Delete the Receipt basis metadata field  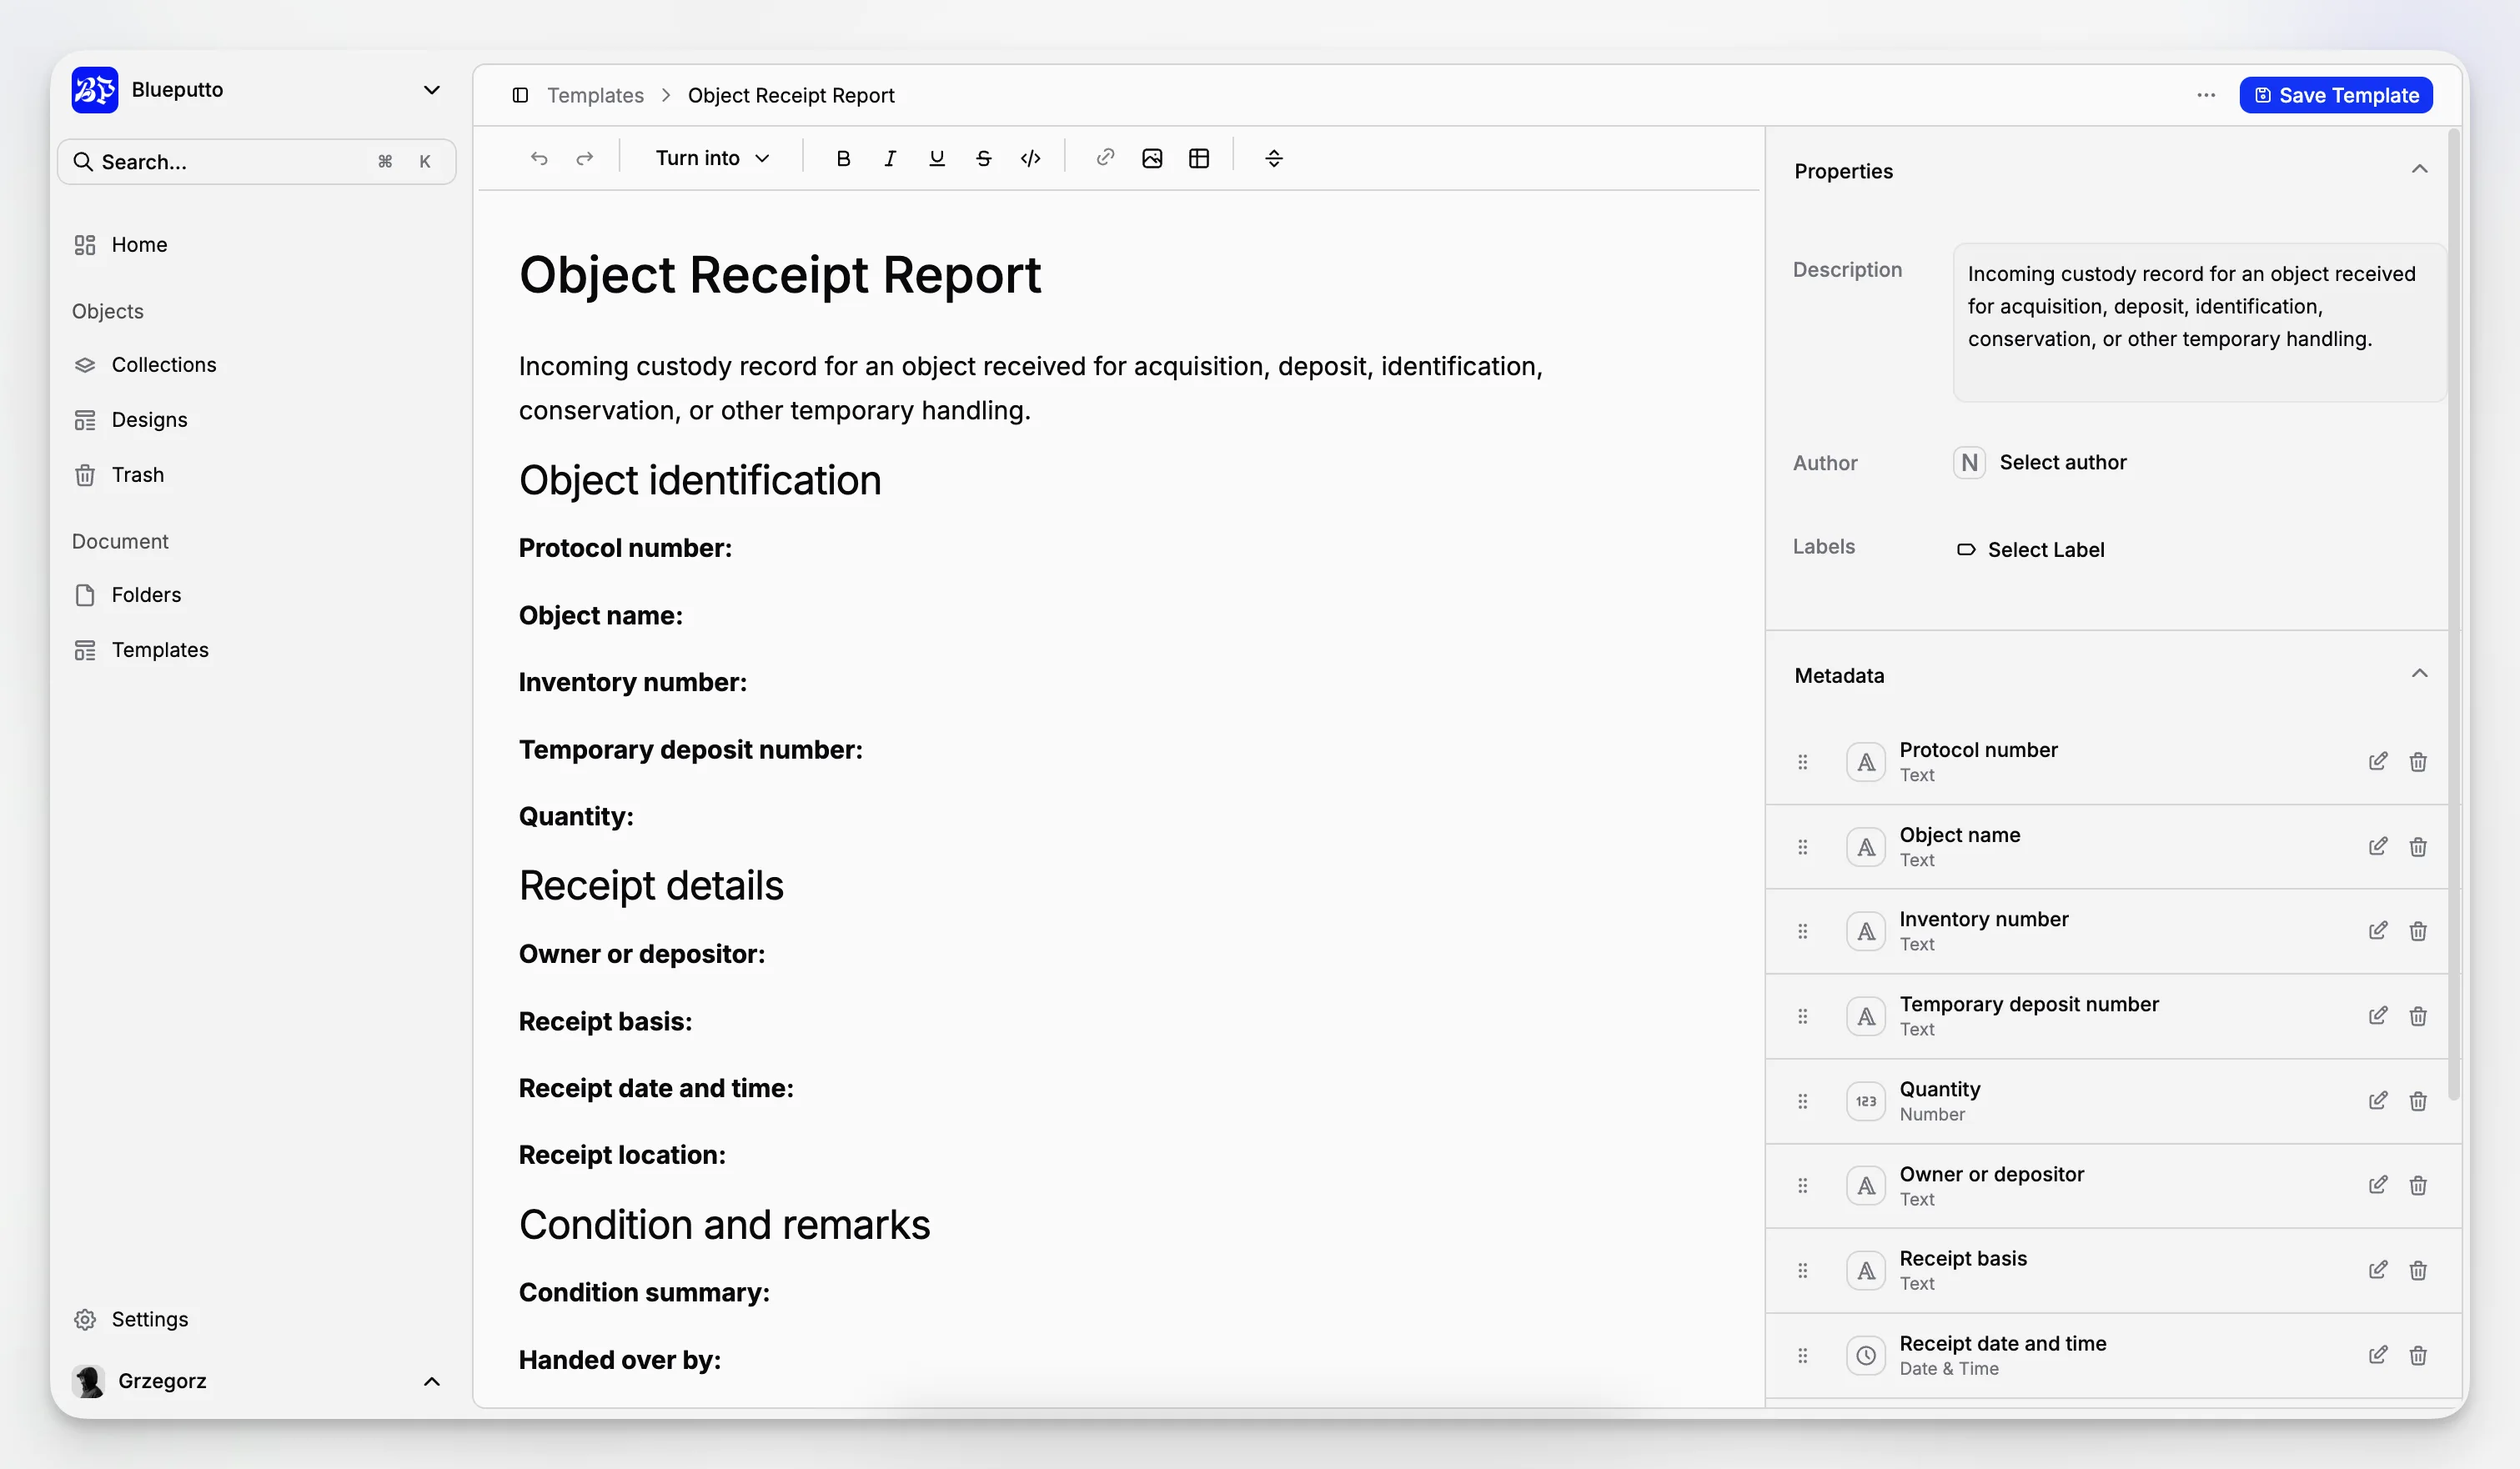point(2418,1270)
